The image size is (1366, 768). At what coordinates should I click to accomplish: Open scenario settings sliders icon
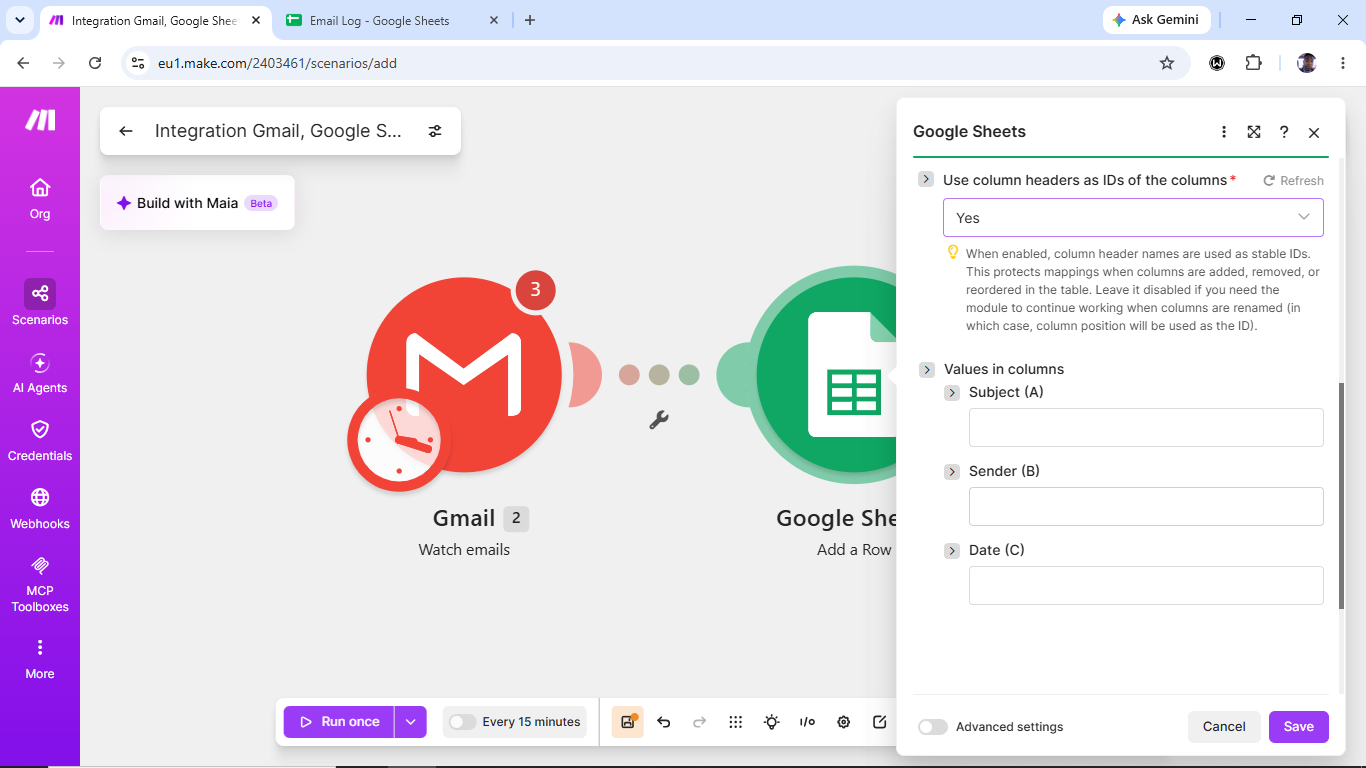[x=435, y=131]
